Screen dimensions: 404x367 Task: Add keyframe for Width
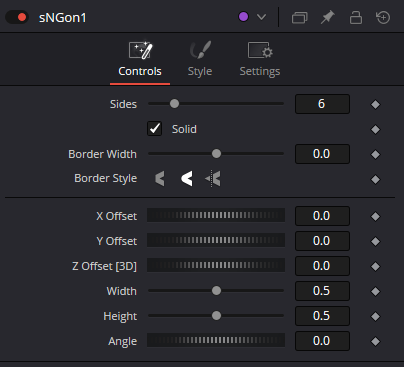pyautogui.click(x=375, y=291)
